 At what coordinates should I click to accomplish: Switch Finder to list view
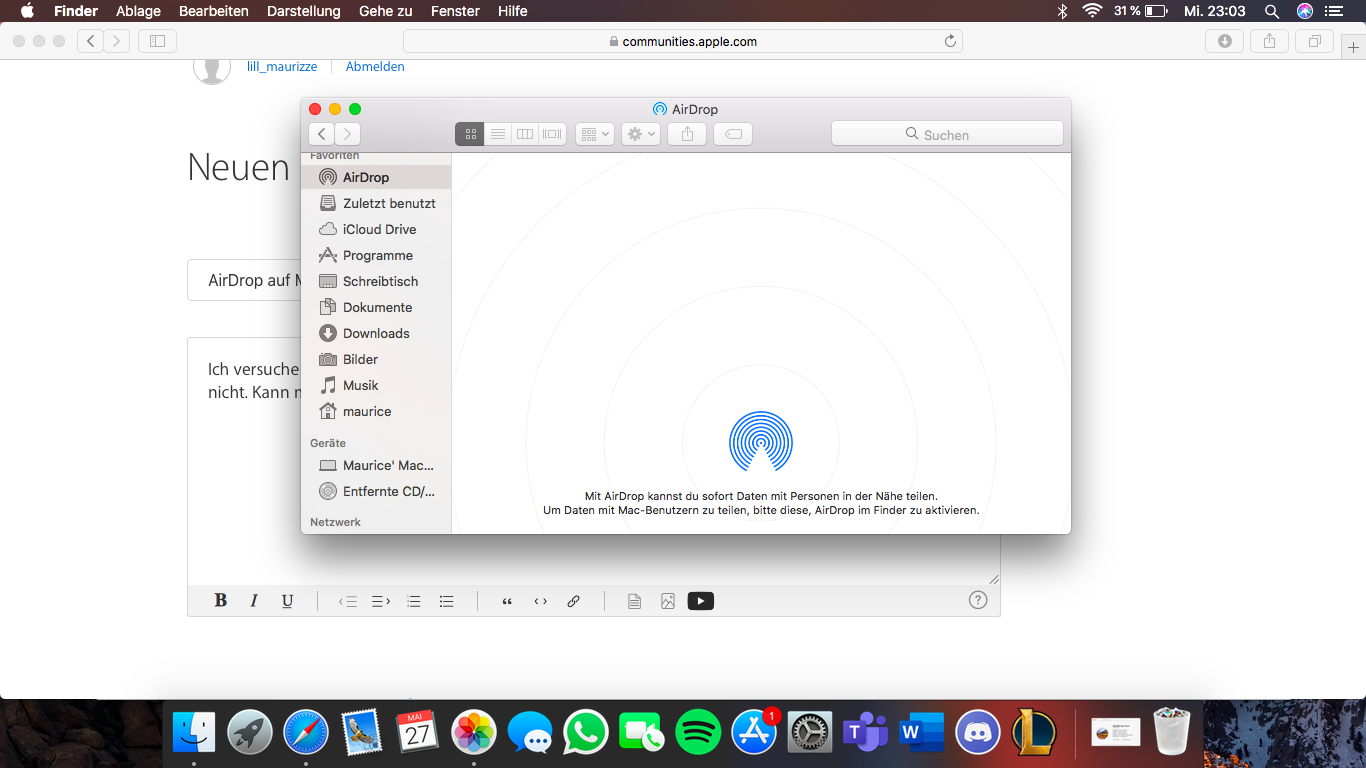pyautogui.click(x=497, y=134)
